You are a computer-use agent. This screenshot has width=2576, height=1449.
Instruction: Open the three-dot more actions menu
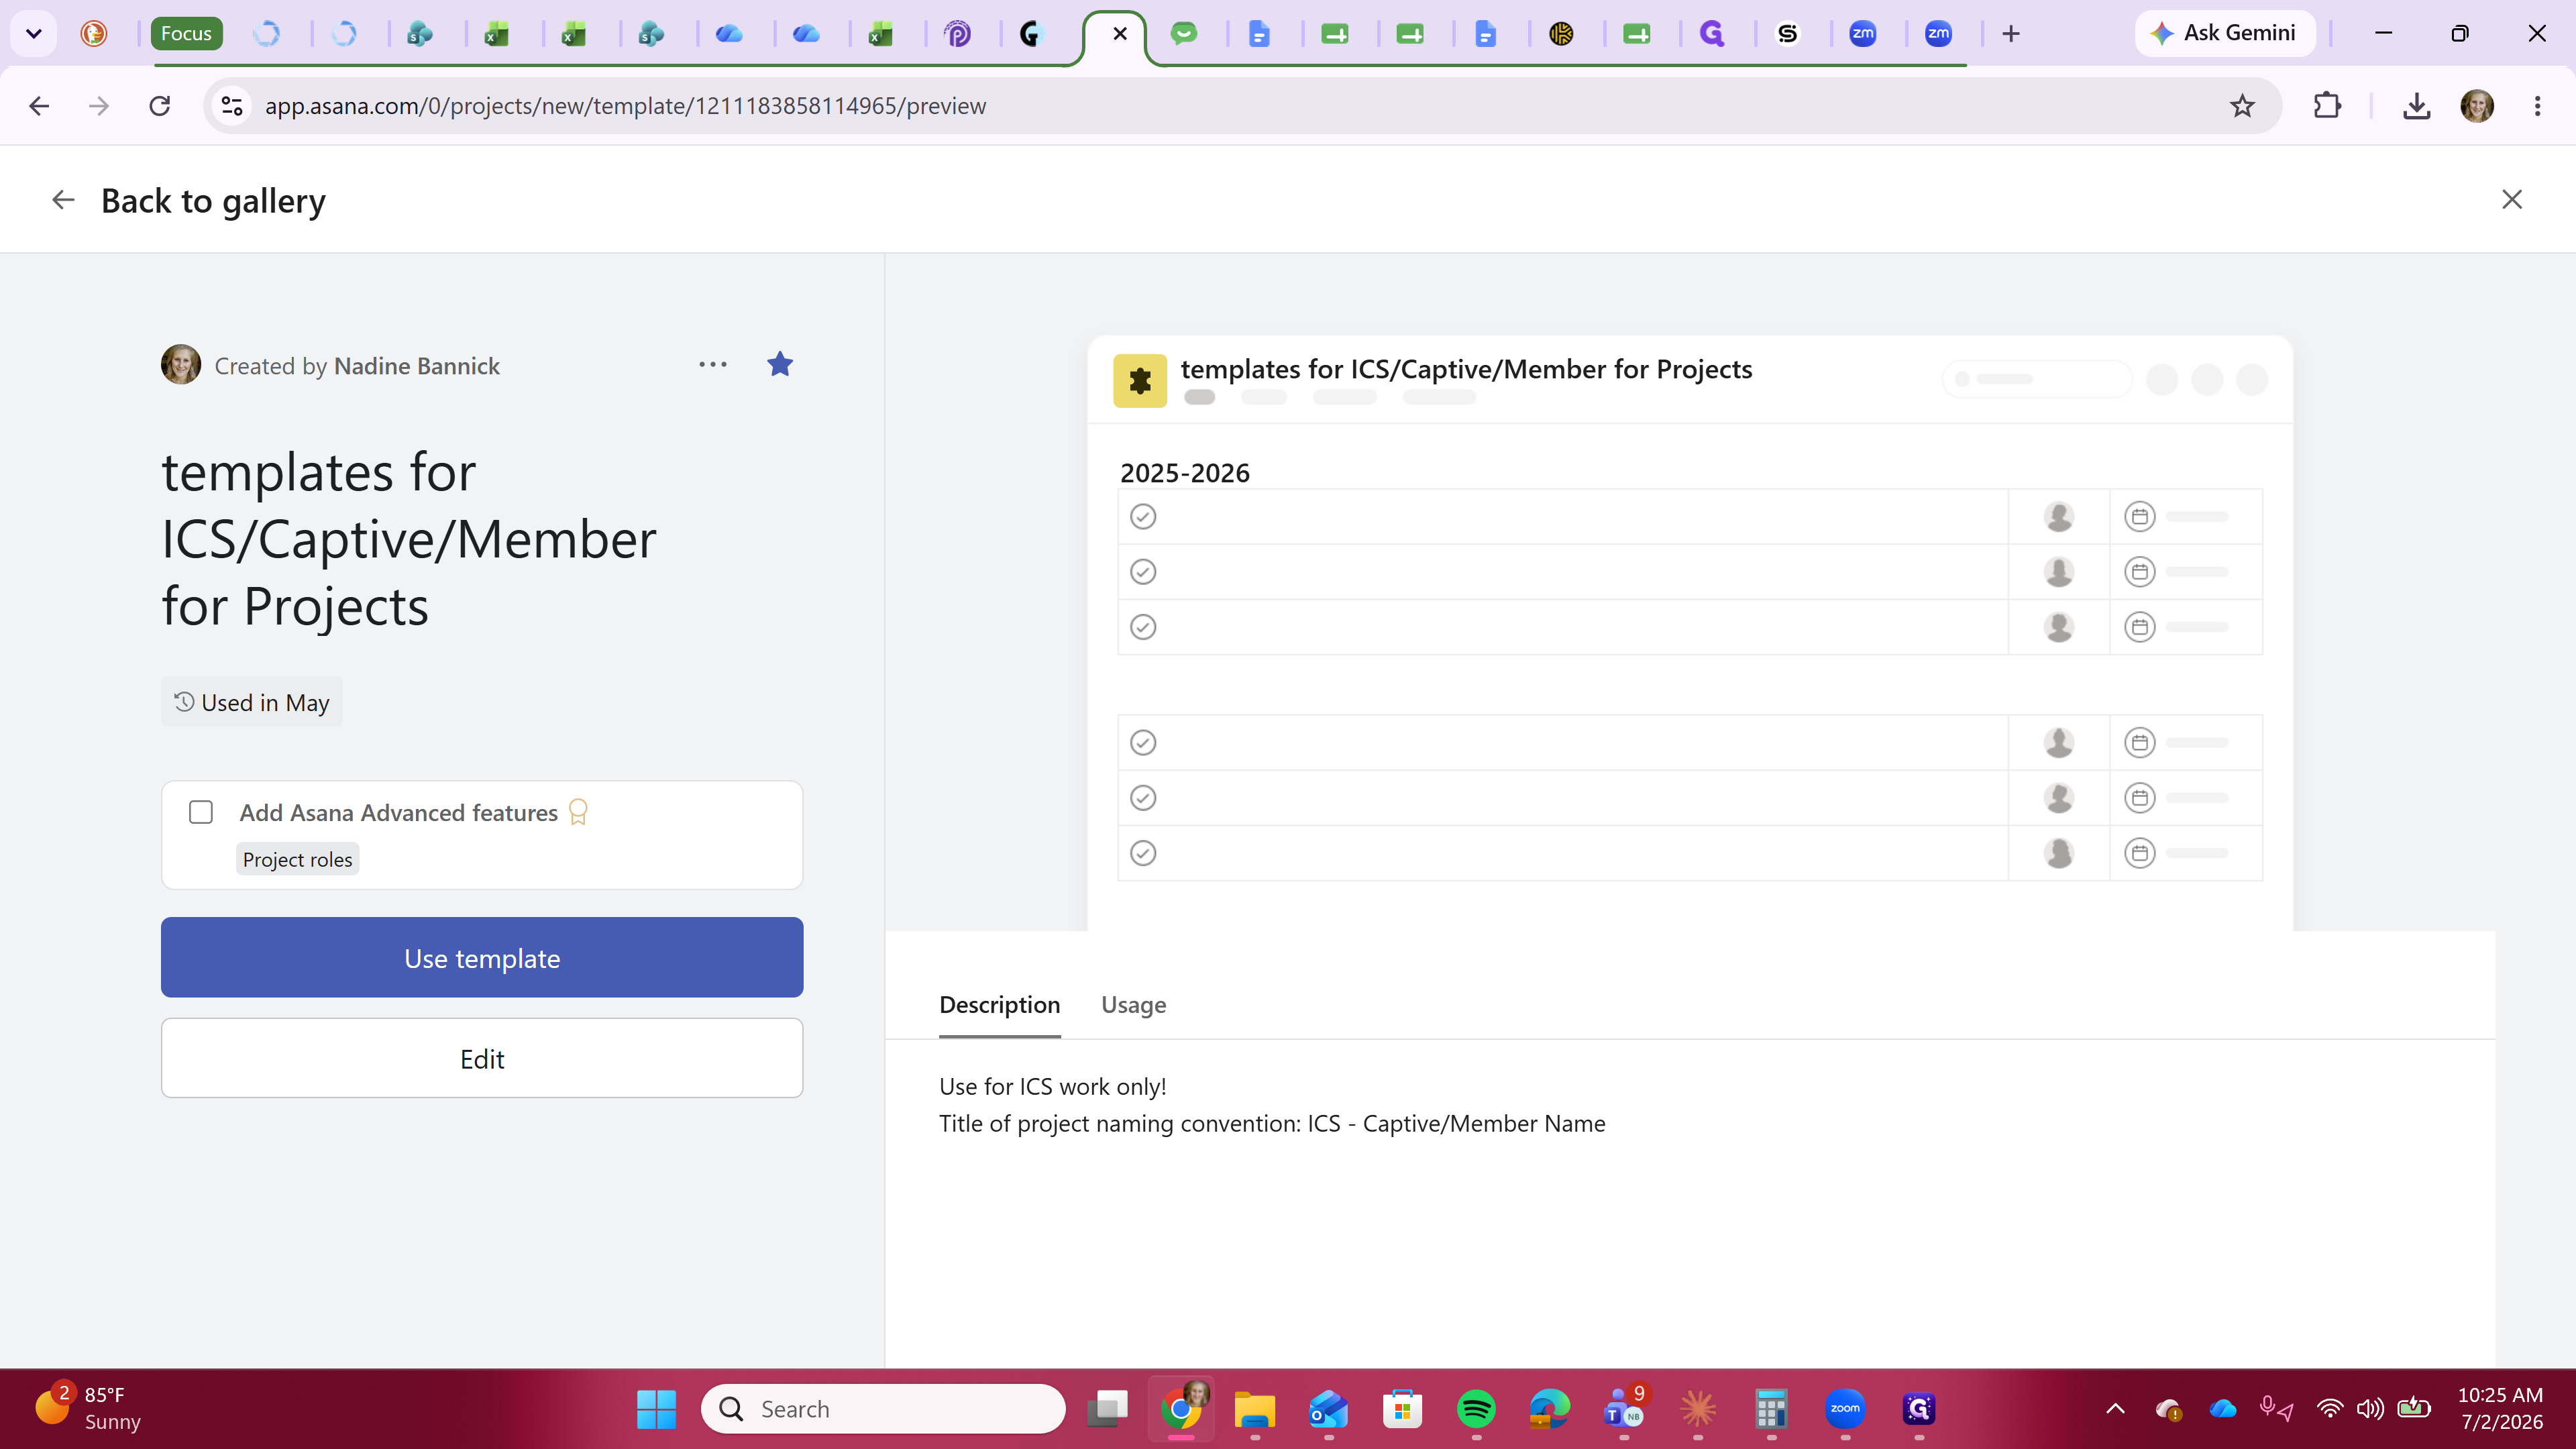tap(713, 365)
